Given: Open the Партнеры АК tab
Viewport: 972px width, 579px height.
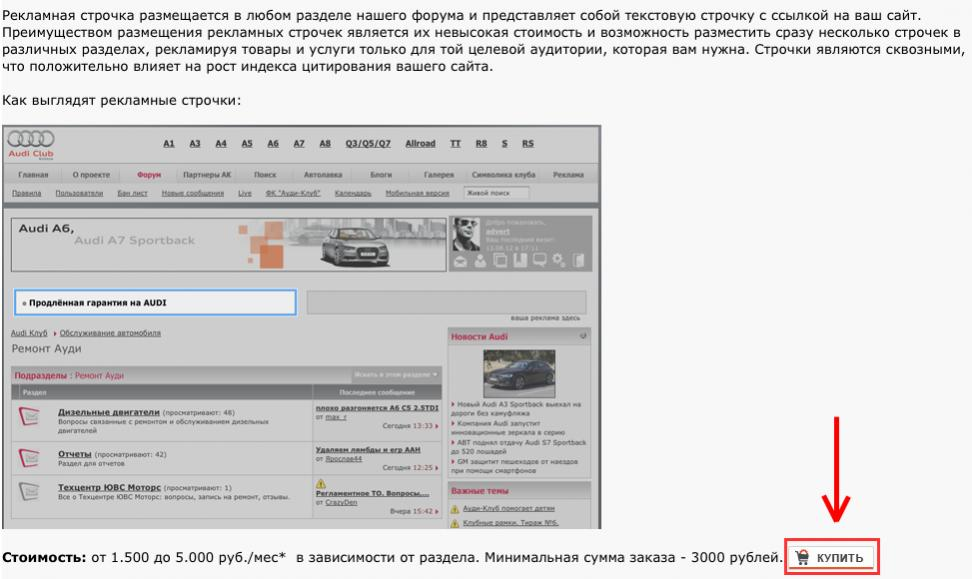Looking at the screenshot, I should pos(207,175).
